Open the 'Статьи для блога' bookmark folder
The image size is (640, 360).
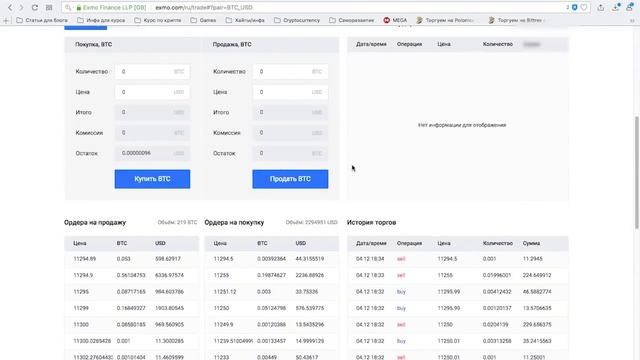42,20
